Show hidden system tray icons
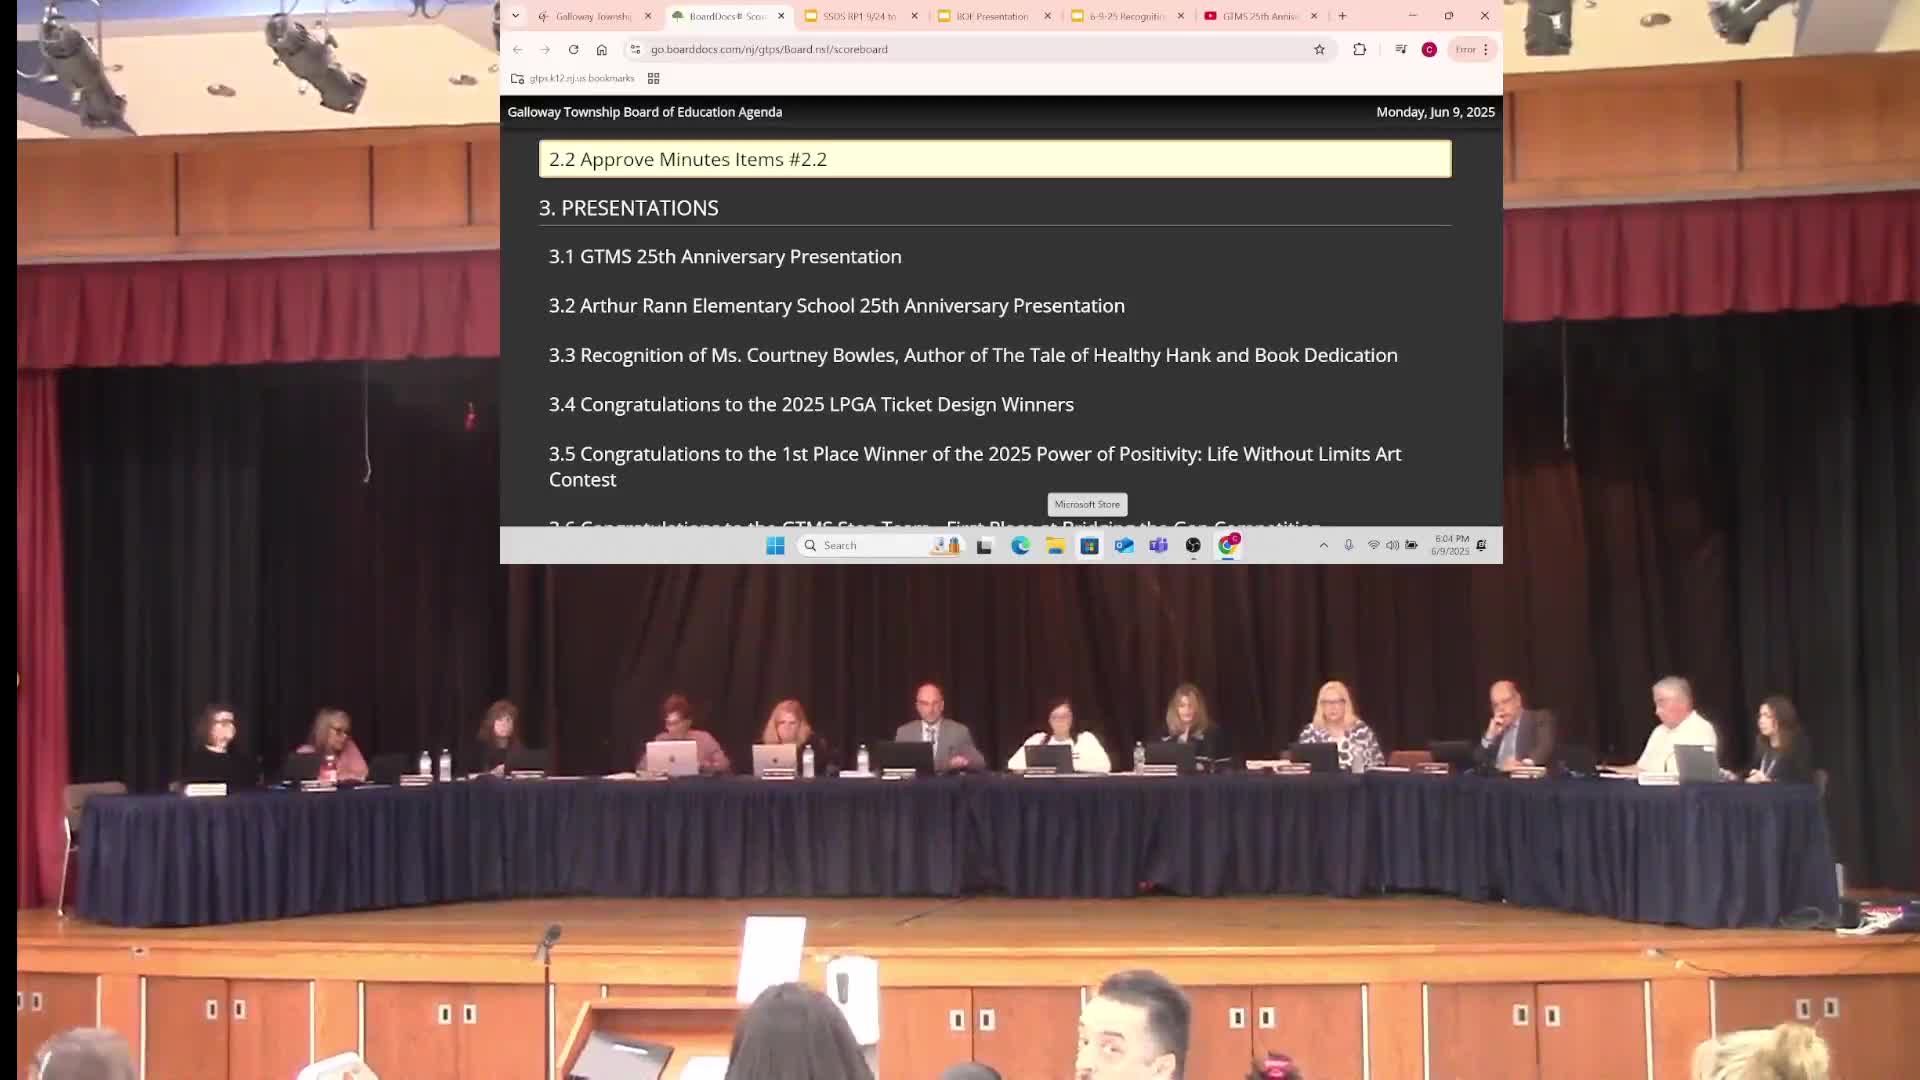The image size is (1920, 1080). pos(1323,545)
